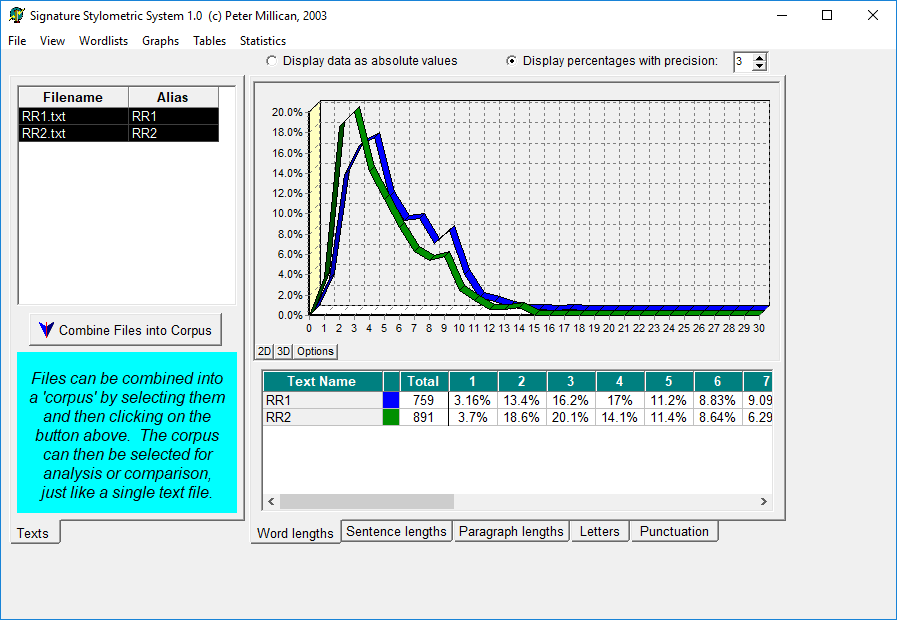The height and width of the screenshot is (620, 897).
Task: Select RR1.txt in the file list
Action: [74, 116]
